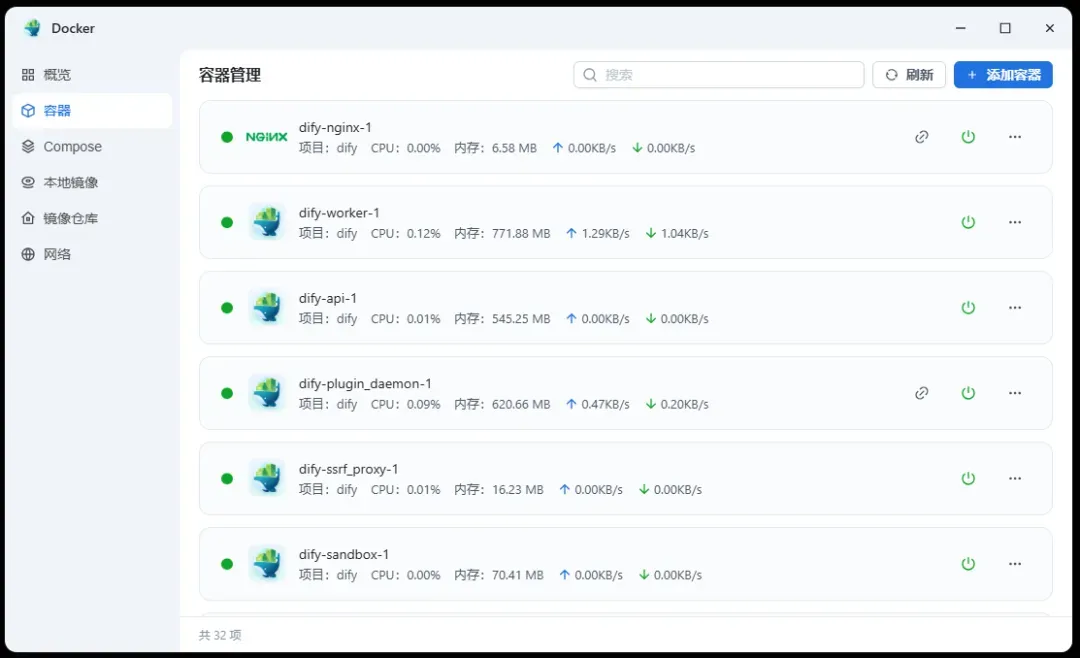Click the green status dot of dify-worker-1
The height and width of the screenshot is (658, 1080).
point(227,222)
